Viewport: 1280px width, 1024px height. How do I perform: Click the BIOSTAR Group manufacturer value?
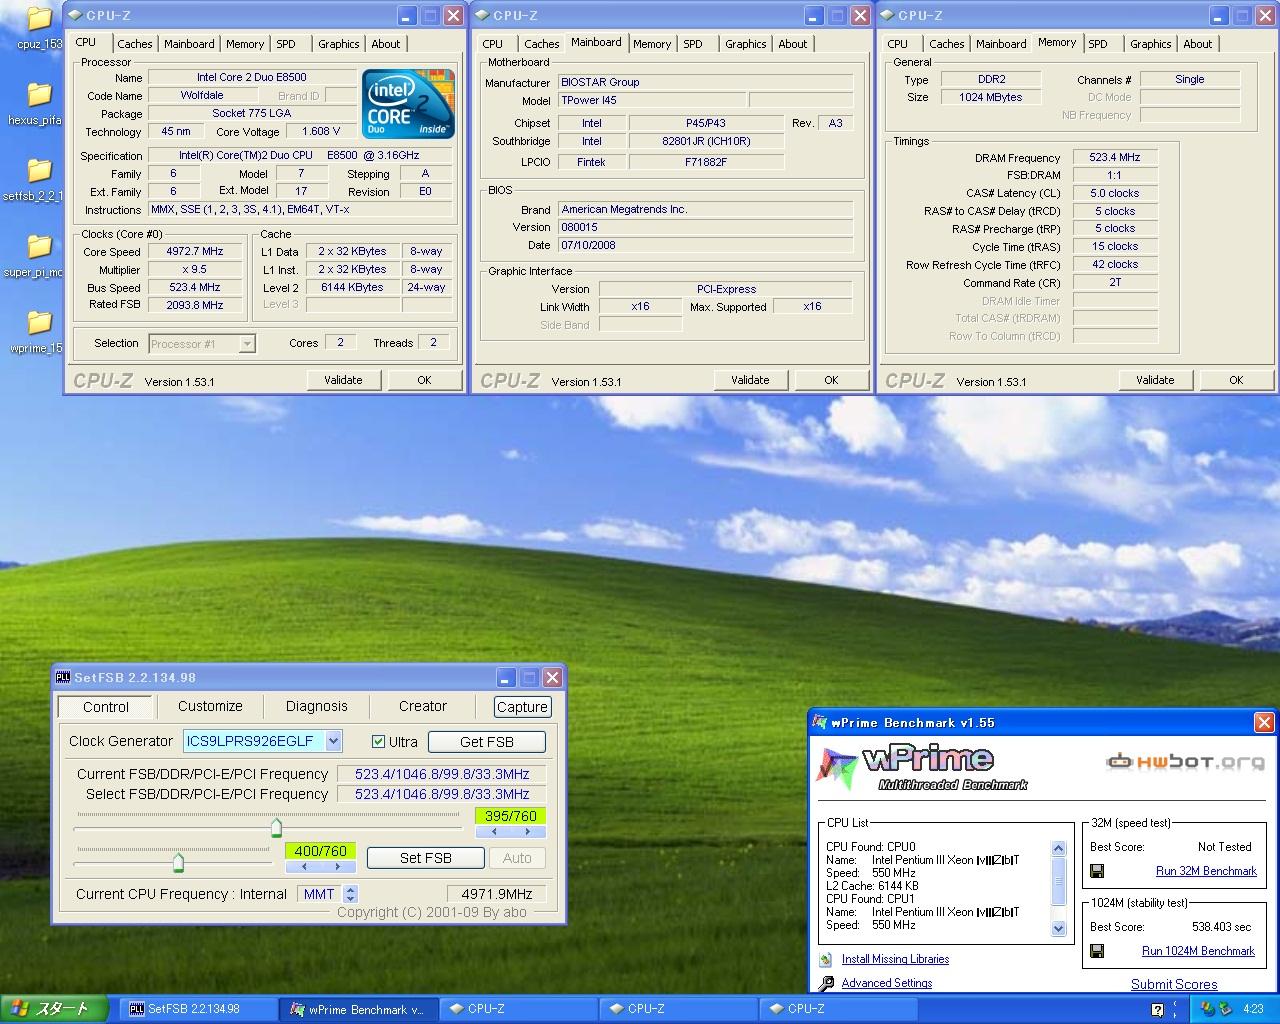(x=705, y=82)
